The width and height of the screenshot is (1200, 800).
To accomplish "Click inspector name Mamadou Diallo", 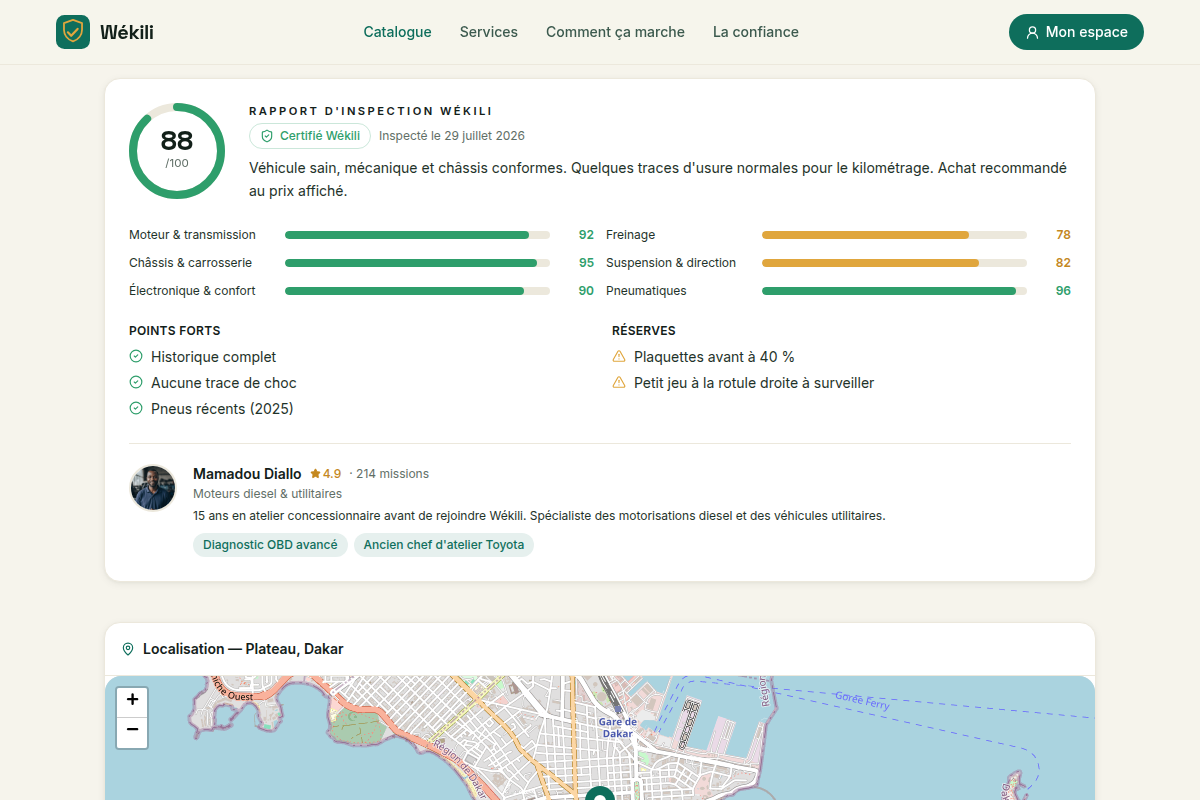I will [x=247, y=474].
